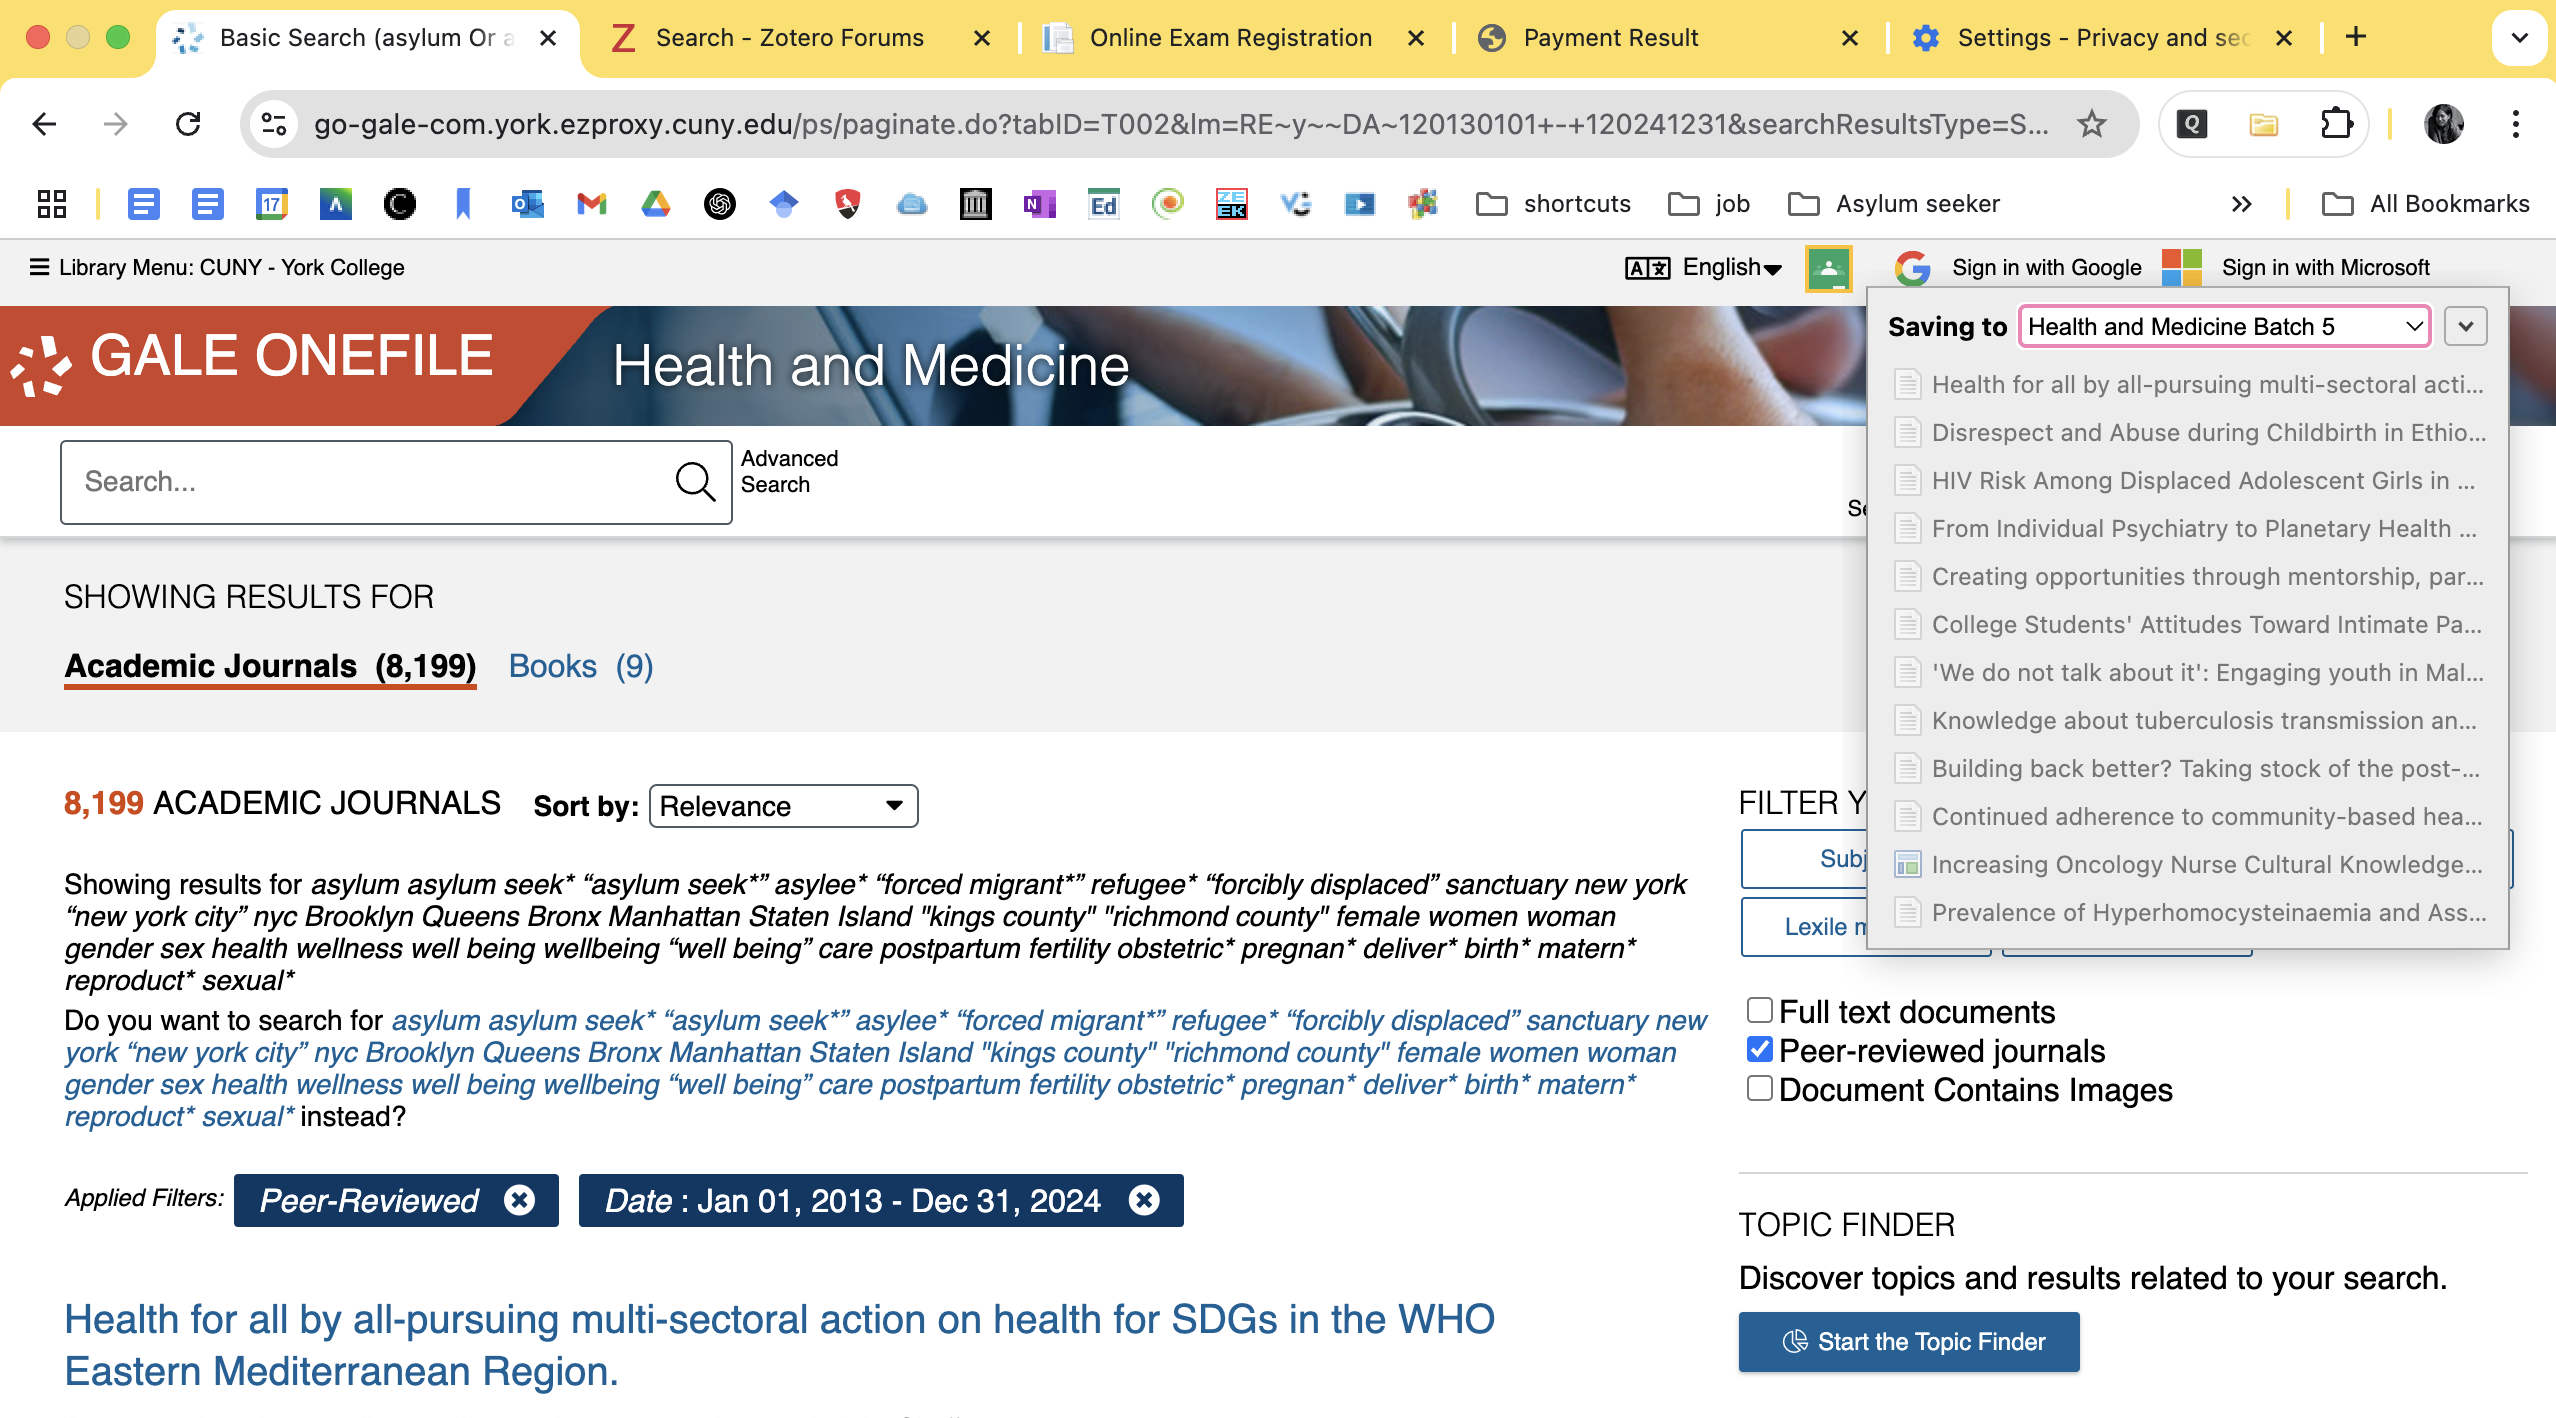Enable Full text documents checkbox
Image resolution: width=2556 pixels, height=1418 pixels.
(x=1759, y=1010)
